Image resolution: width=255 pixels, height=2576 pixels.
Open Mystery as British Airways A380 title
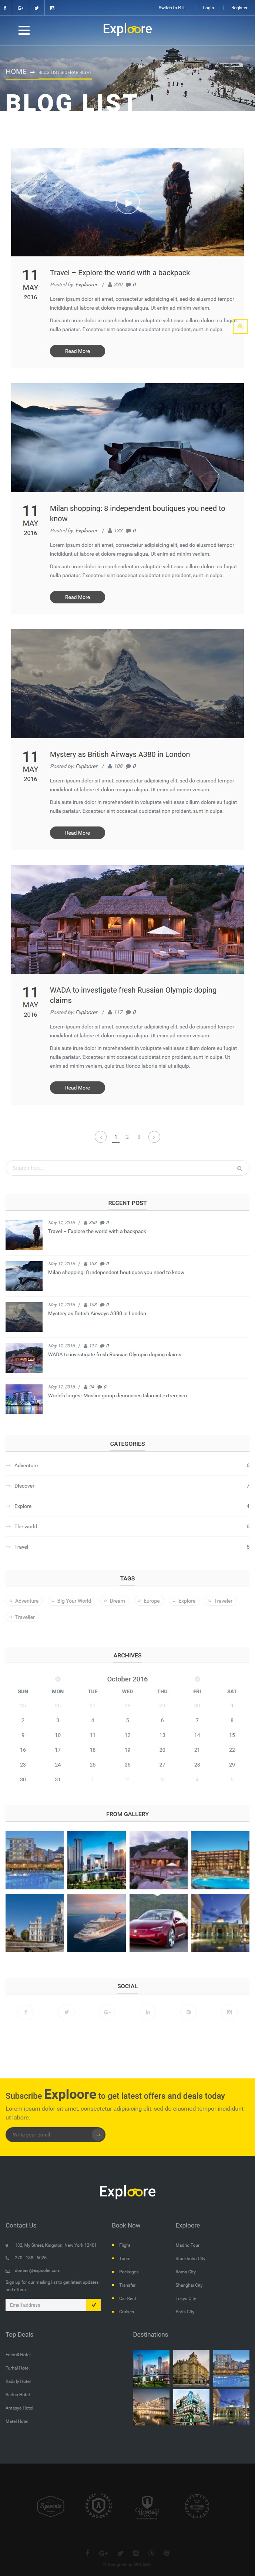pyautogui.click(x=120, y=755)
